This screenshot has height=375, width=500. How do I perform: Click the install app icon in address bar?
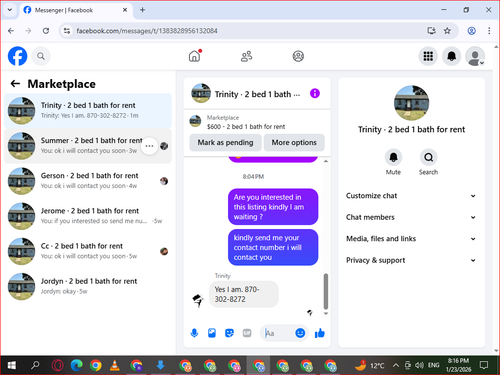tap(431, 31)
